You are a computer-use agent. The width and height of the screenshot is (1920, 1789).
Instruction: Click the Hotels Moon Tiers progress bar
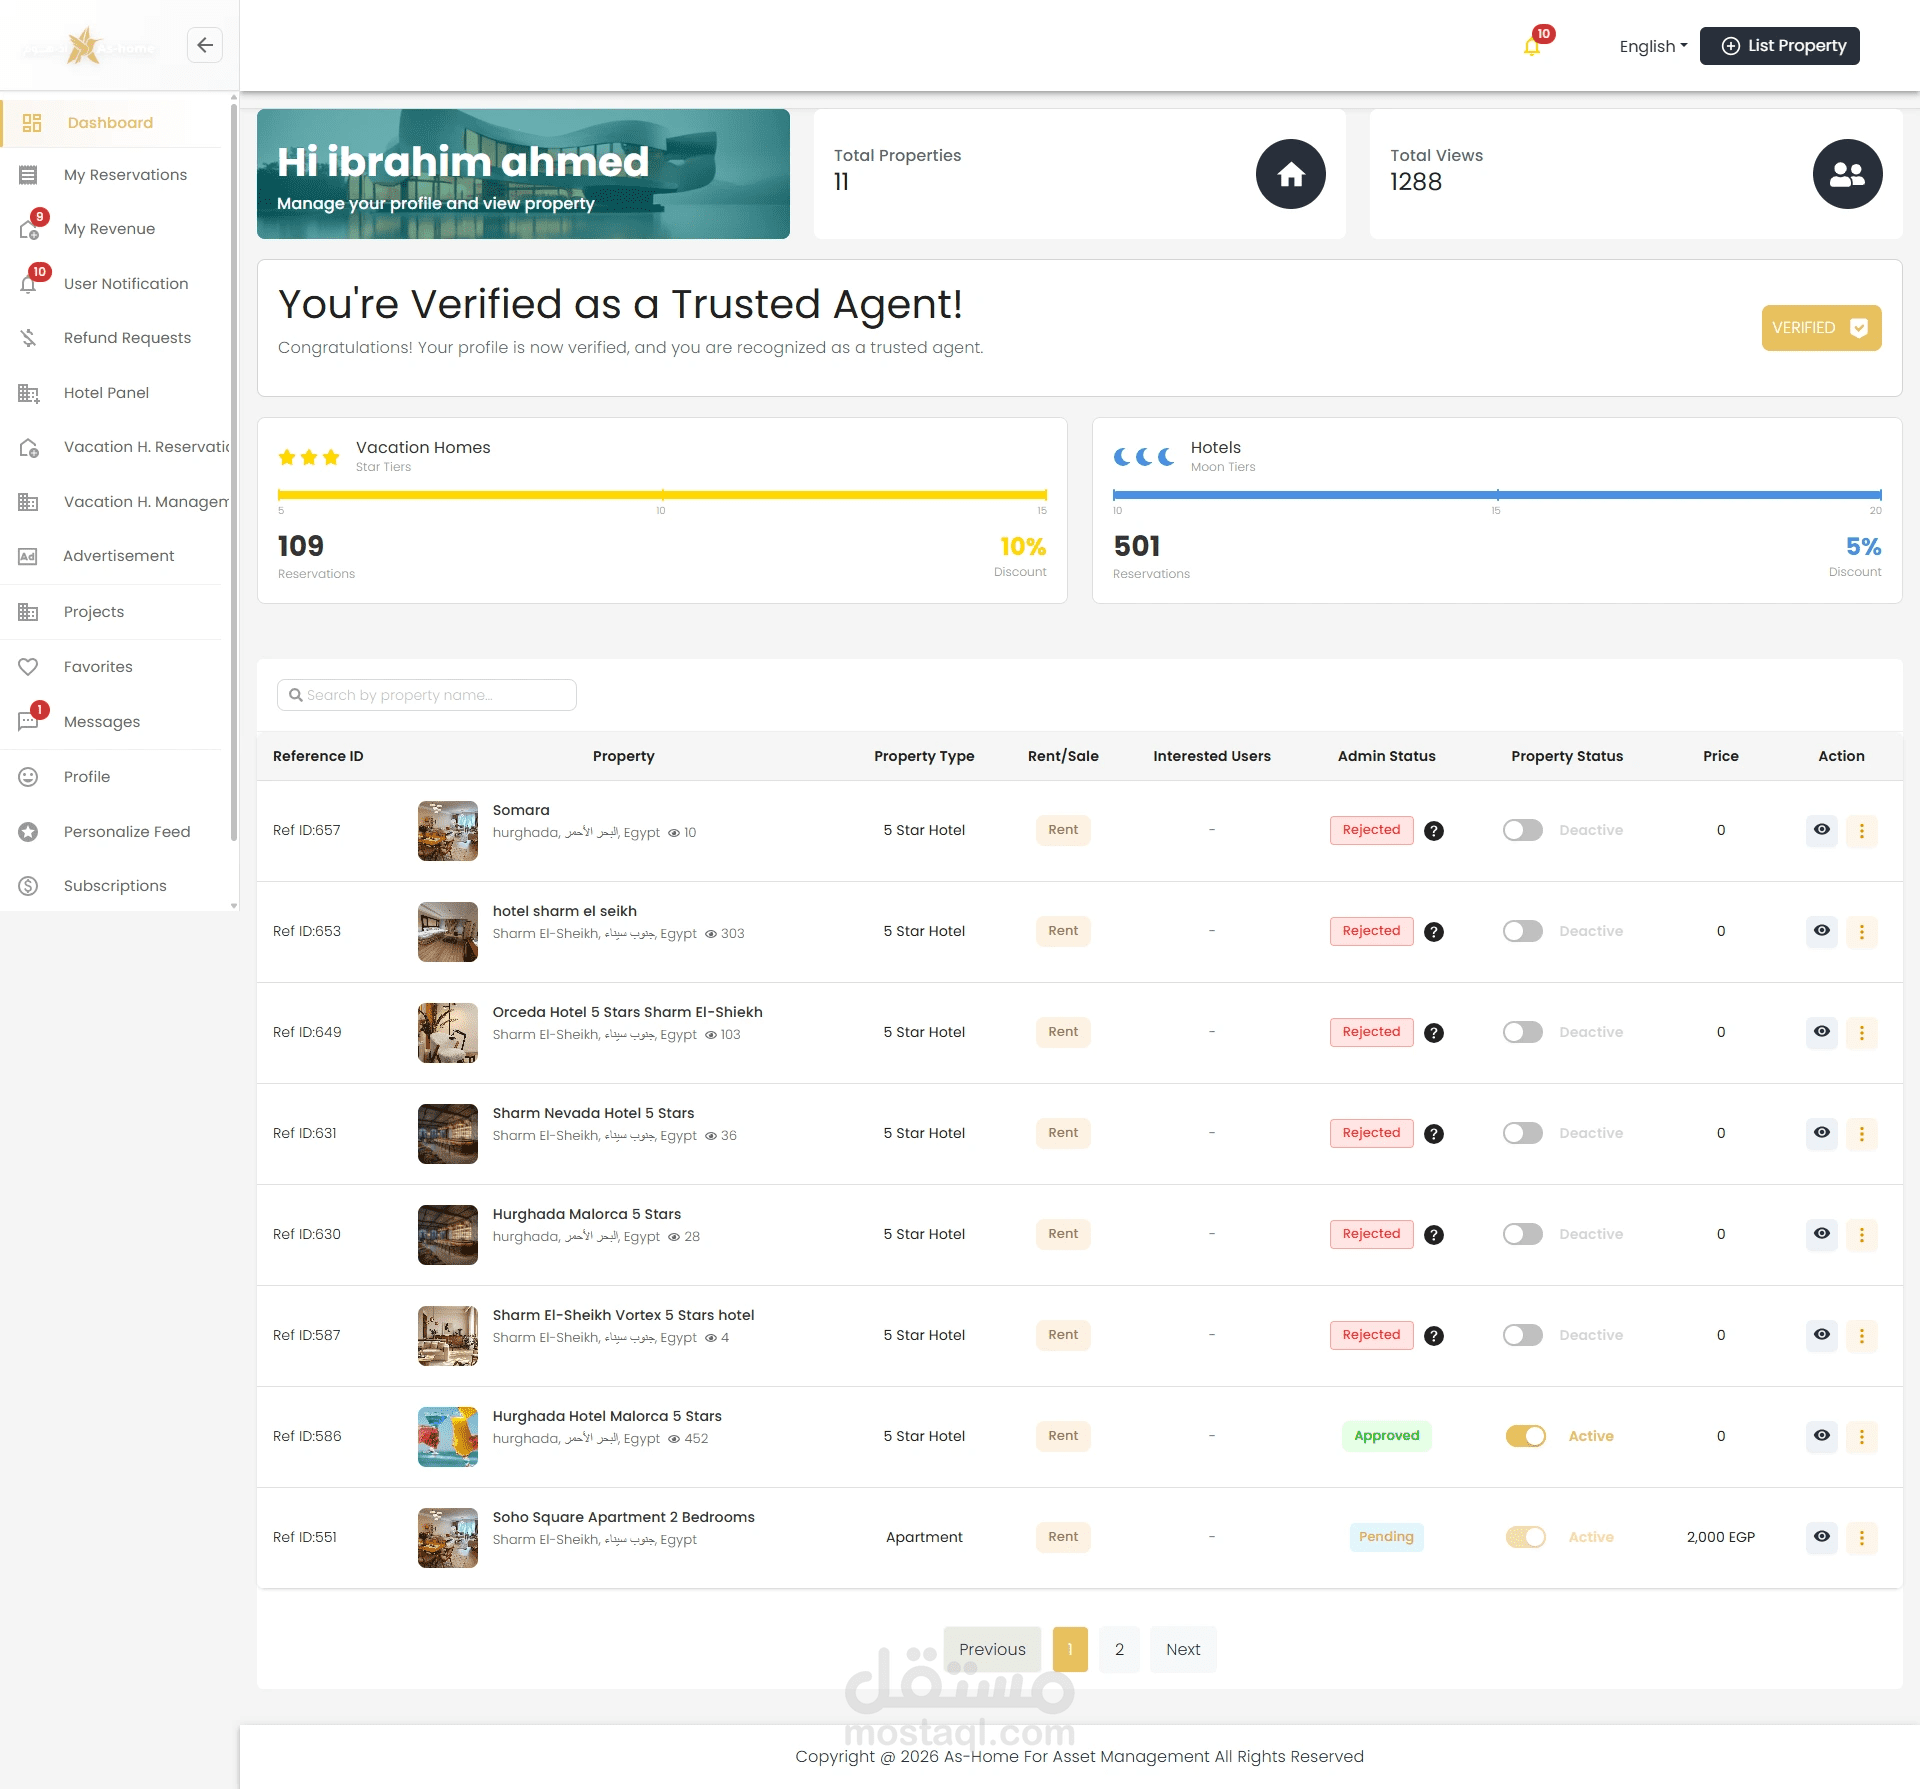1496,495
